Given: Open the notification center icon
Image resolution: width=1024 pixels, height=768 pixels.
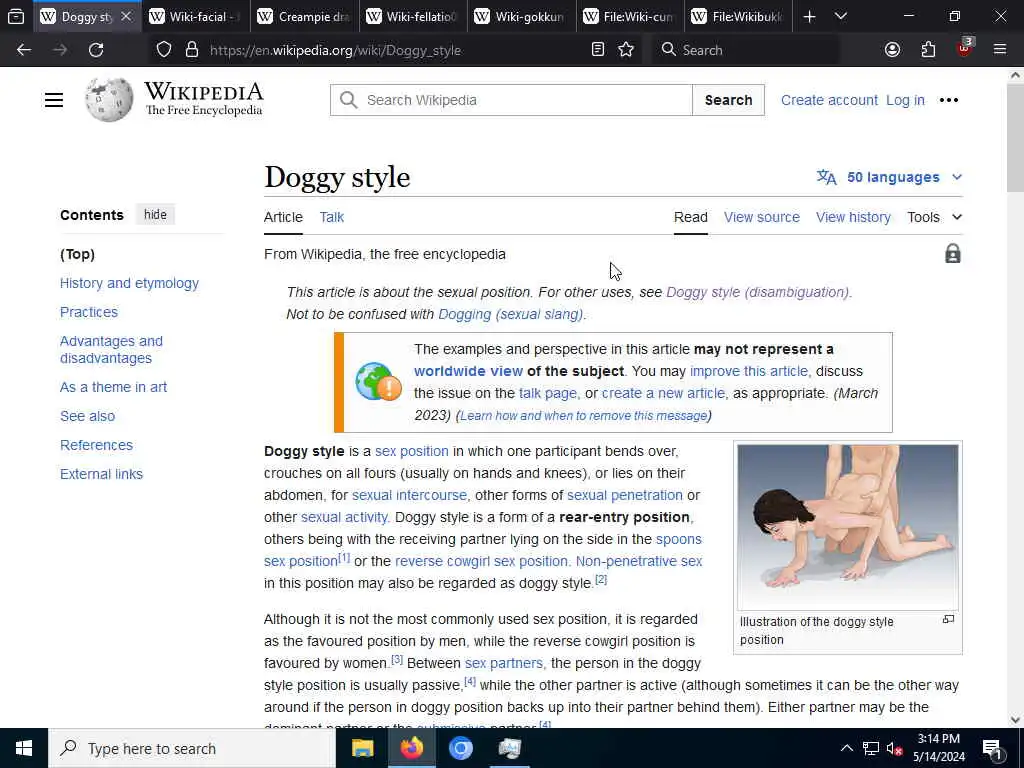Looking at the screenshot, I should (x=992, y=748).
